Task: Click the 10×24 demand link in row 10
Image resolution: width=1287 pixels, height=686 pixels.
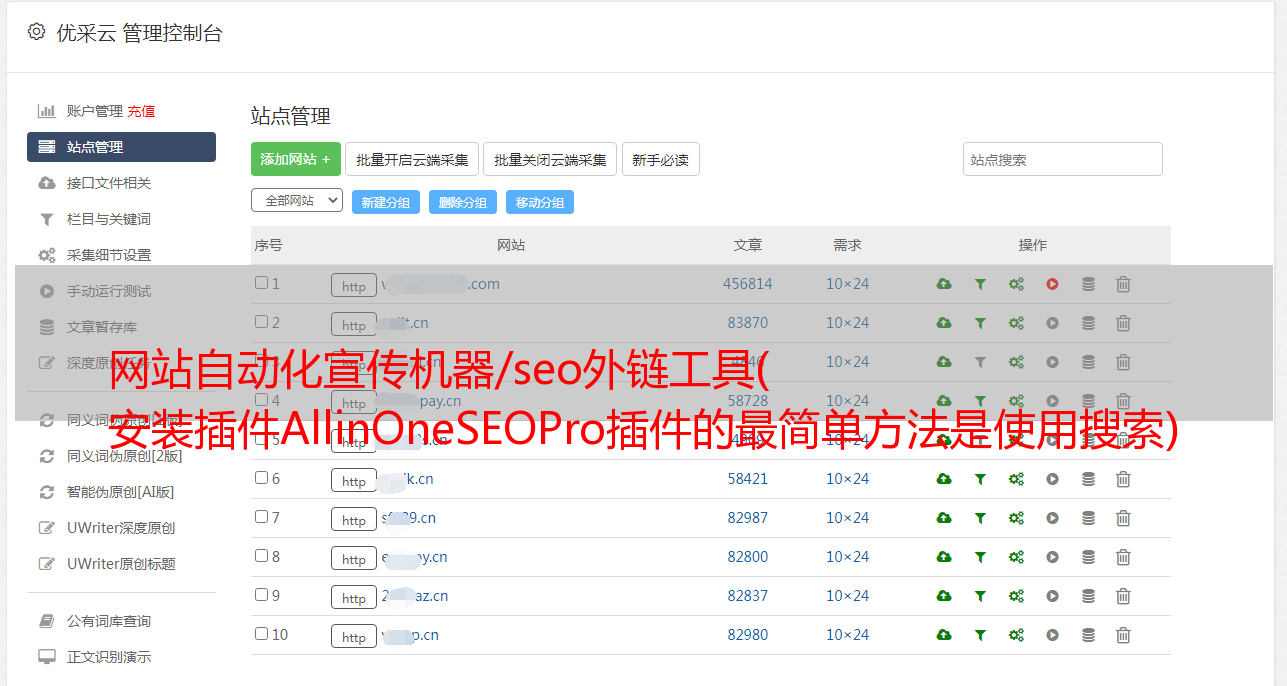Action: pos(848,635)
